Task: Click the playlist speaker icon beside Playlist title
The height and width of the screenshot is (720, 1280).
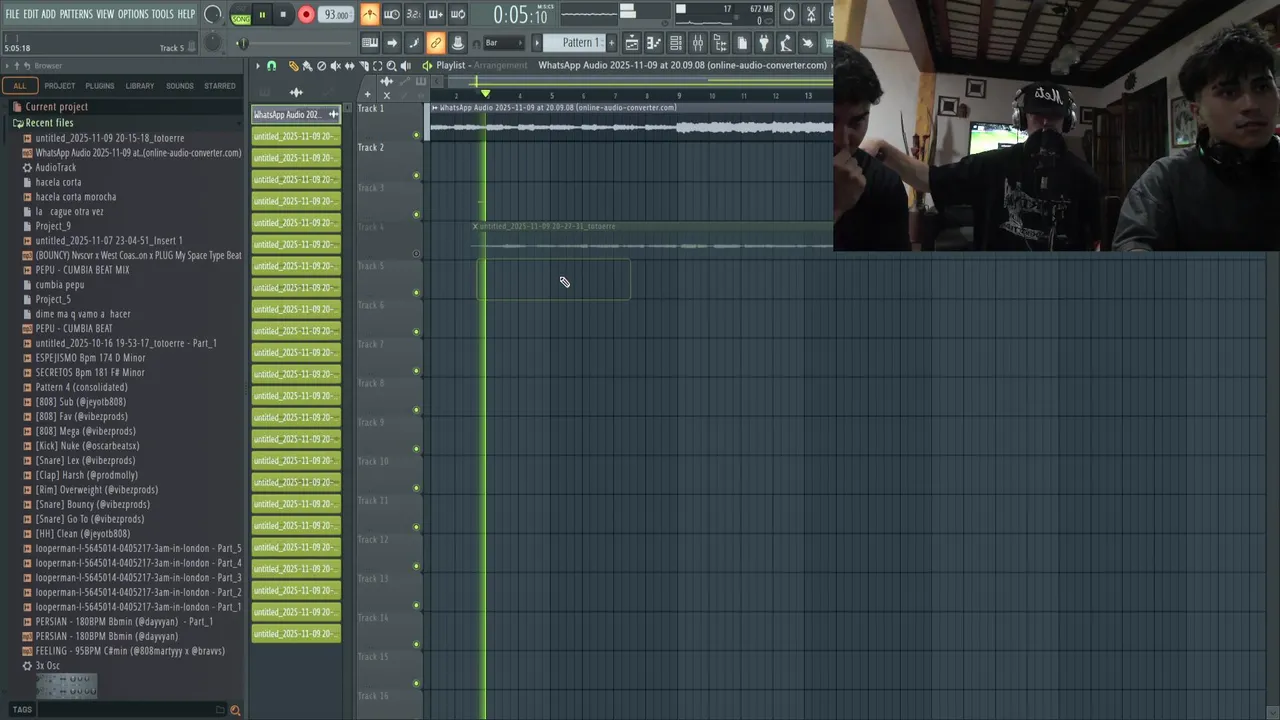Action: (427, 65)
